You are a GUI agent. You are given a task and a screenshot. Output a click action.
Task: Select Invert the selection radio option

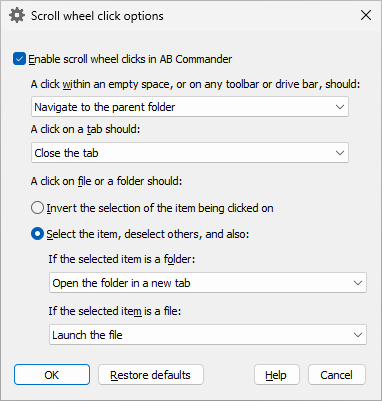37,208
